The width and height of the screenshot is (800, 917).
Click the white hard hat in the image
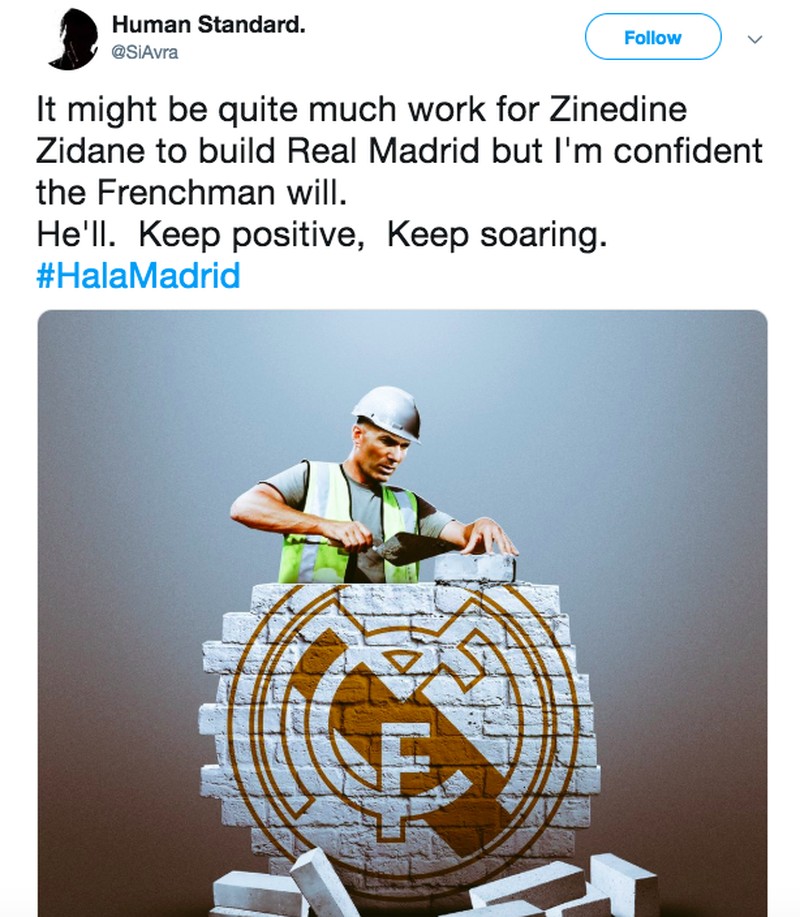click(x=388, y=410)
